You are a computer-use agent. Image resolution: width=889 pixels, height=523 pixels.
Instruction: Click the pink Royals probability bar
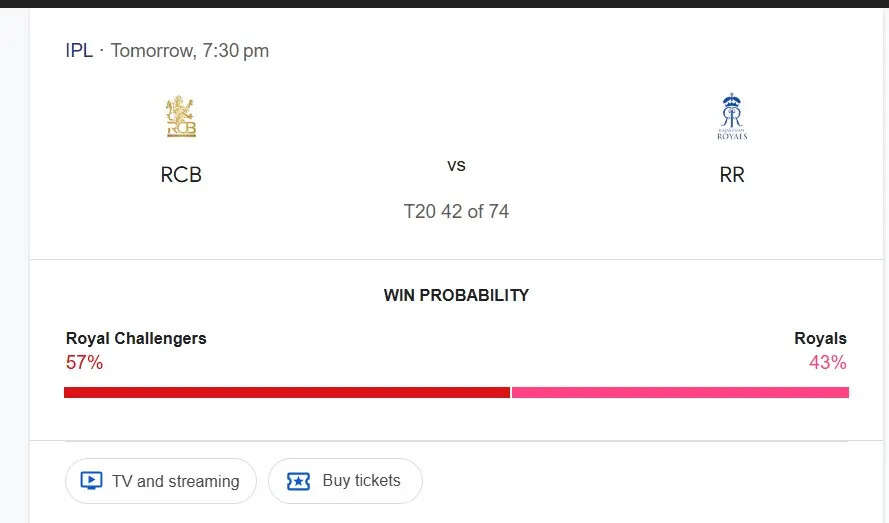tap(680, 392)
